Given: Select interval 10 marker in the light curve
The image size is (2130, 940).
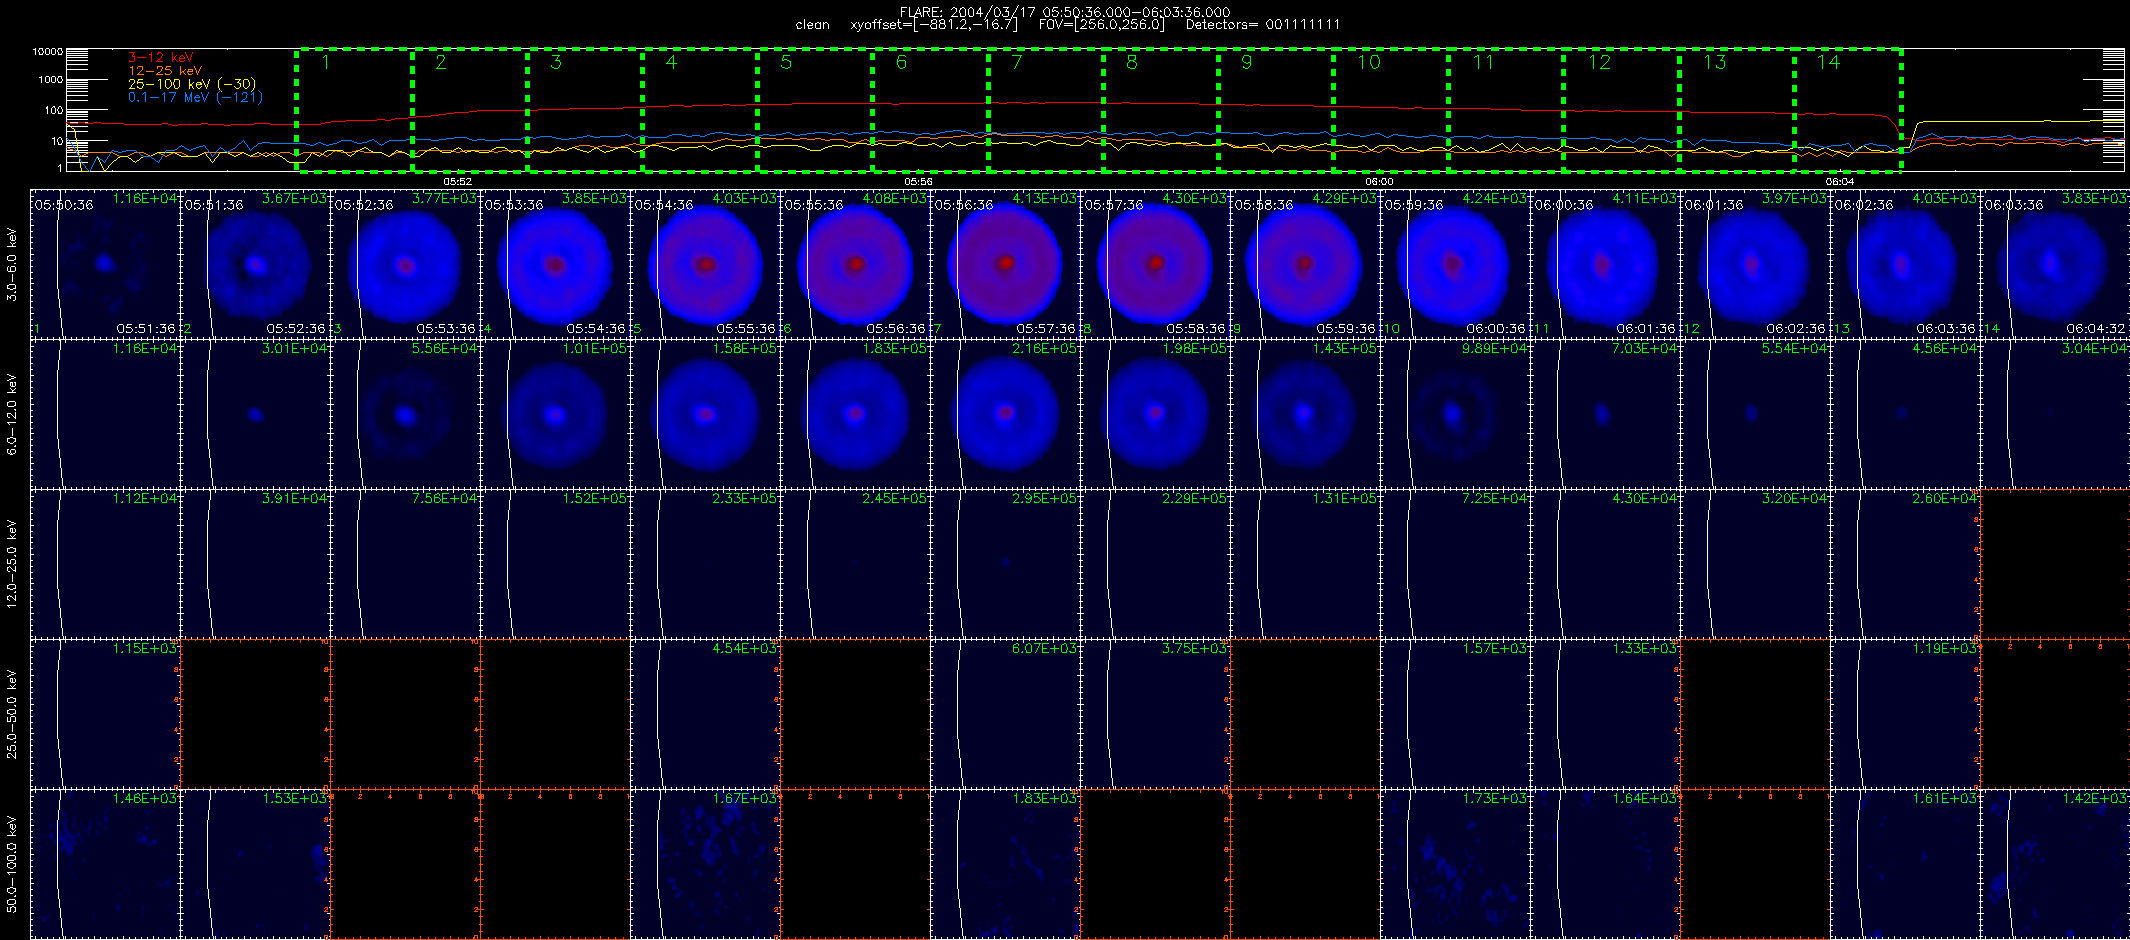Looking at the screenshot, I should (1368, 63).
